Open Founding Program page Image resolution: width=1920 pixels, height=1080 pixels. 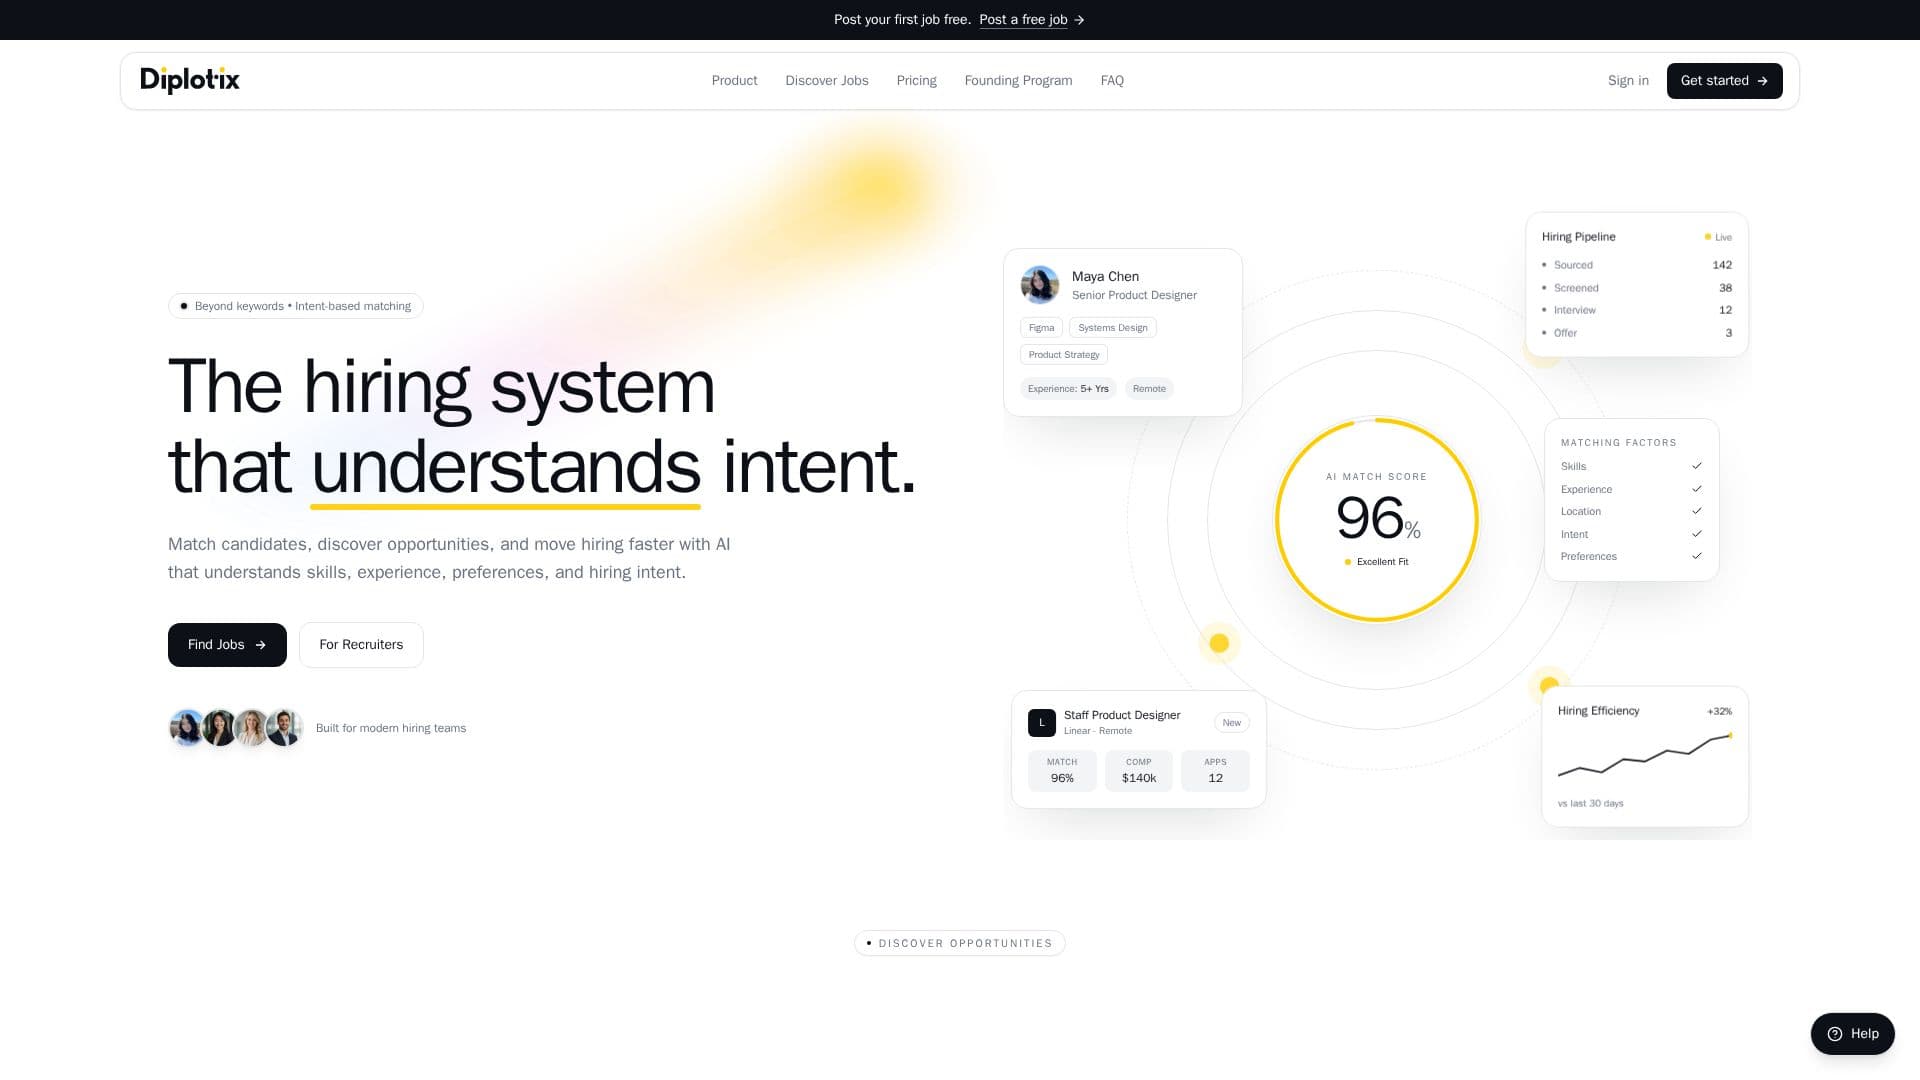coord(1018,81)
